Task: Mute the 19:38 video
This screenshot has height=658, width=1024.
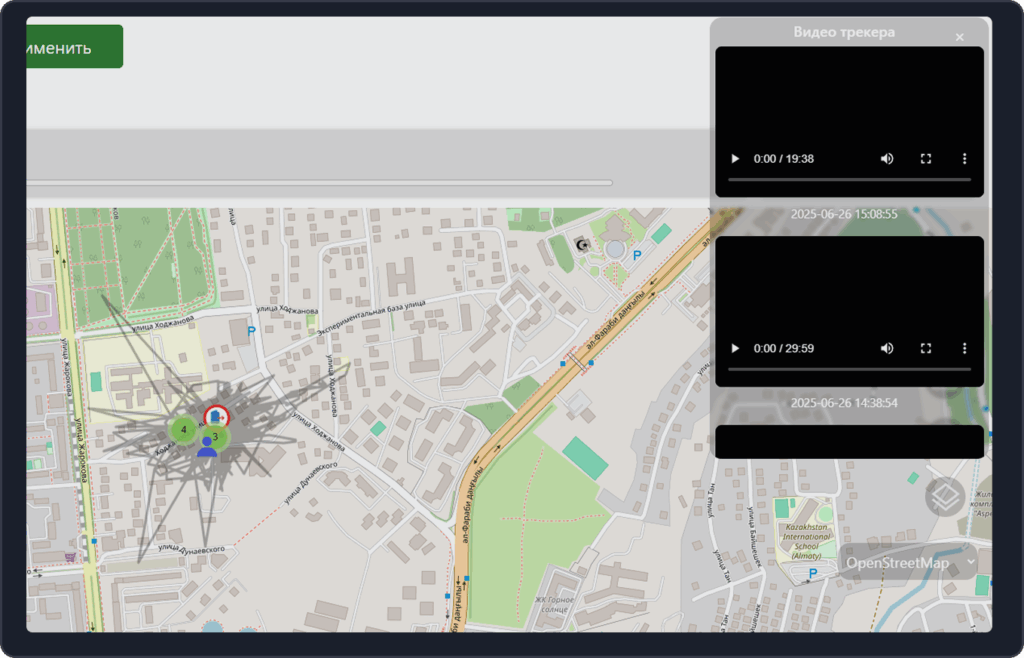Action: 887,159
